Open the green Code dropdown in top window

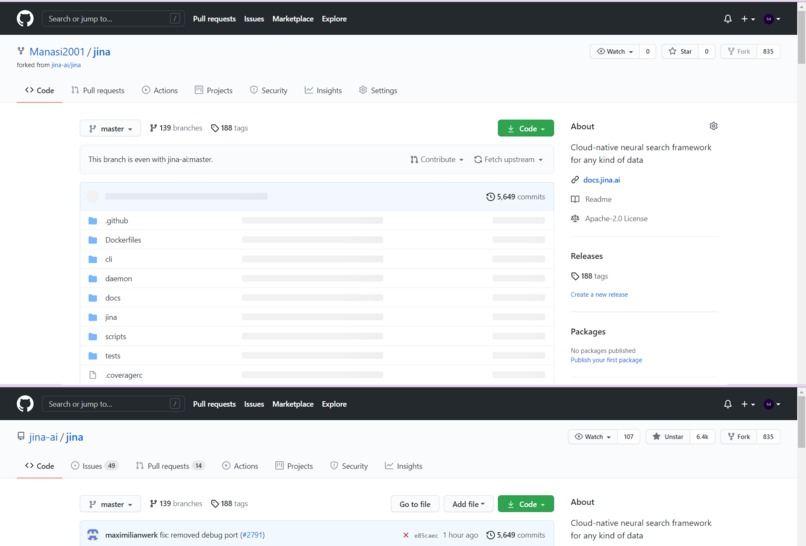pos(525,129)
